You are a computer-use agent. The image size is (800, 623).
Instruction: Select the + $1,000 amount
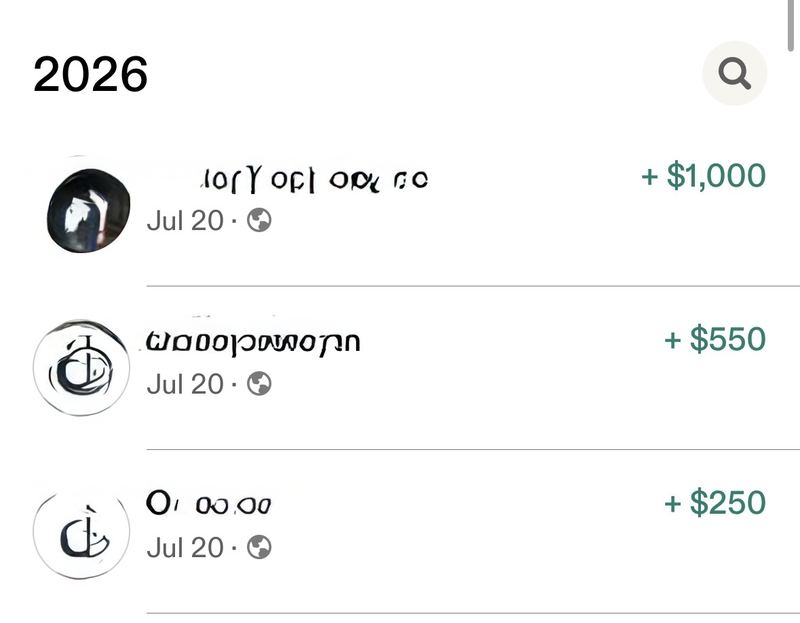pyautogui.click(x=704, y=176)
